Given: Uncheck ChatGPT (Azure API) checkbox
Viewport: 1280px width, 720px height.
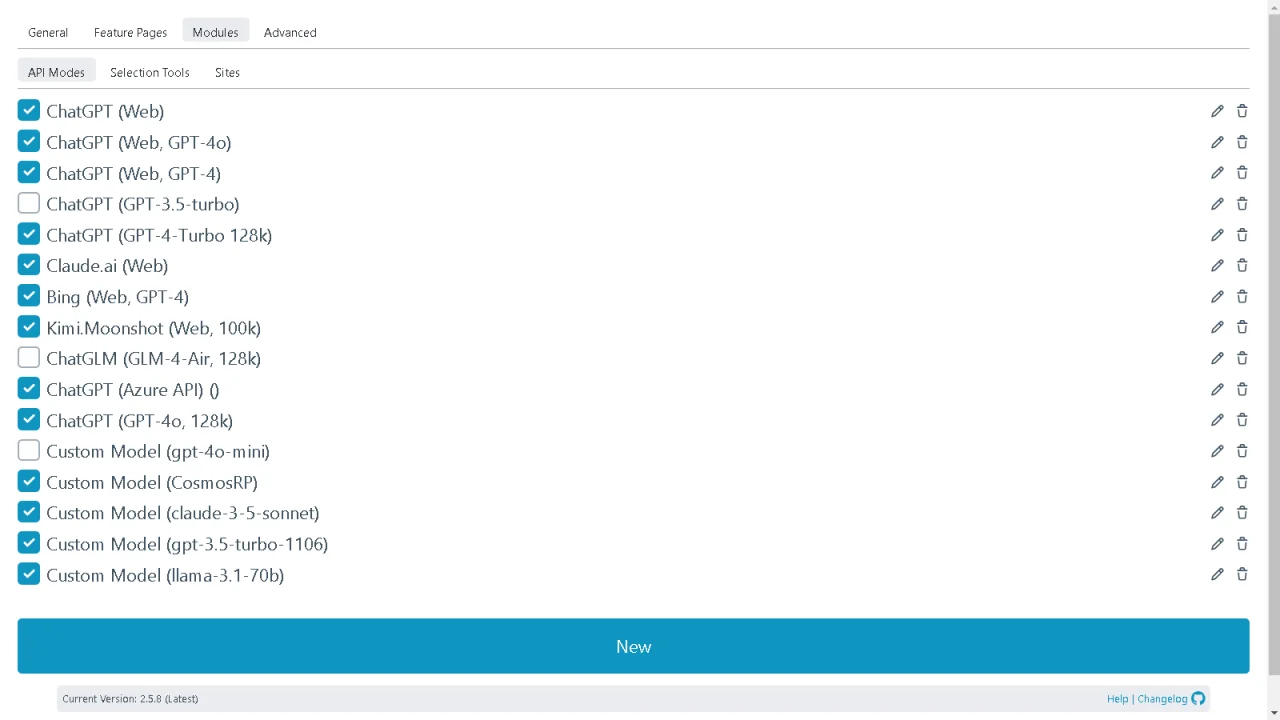Looking at the screenshot, I should click(28, 388).
